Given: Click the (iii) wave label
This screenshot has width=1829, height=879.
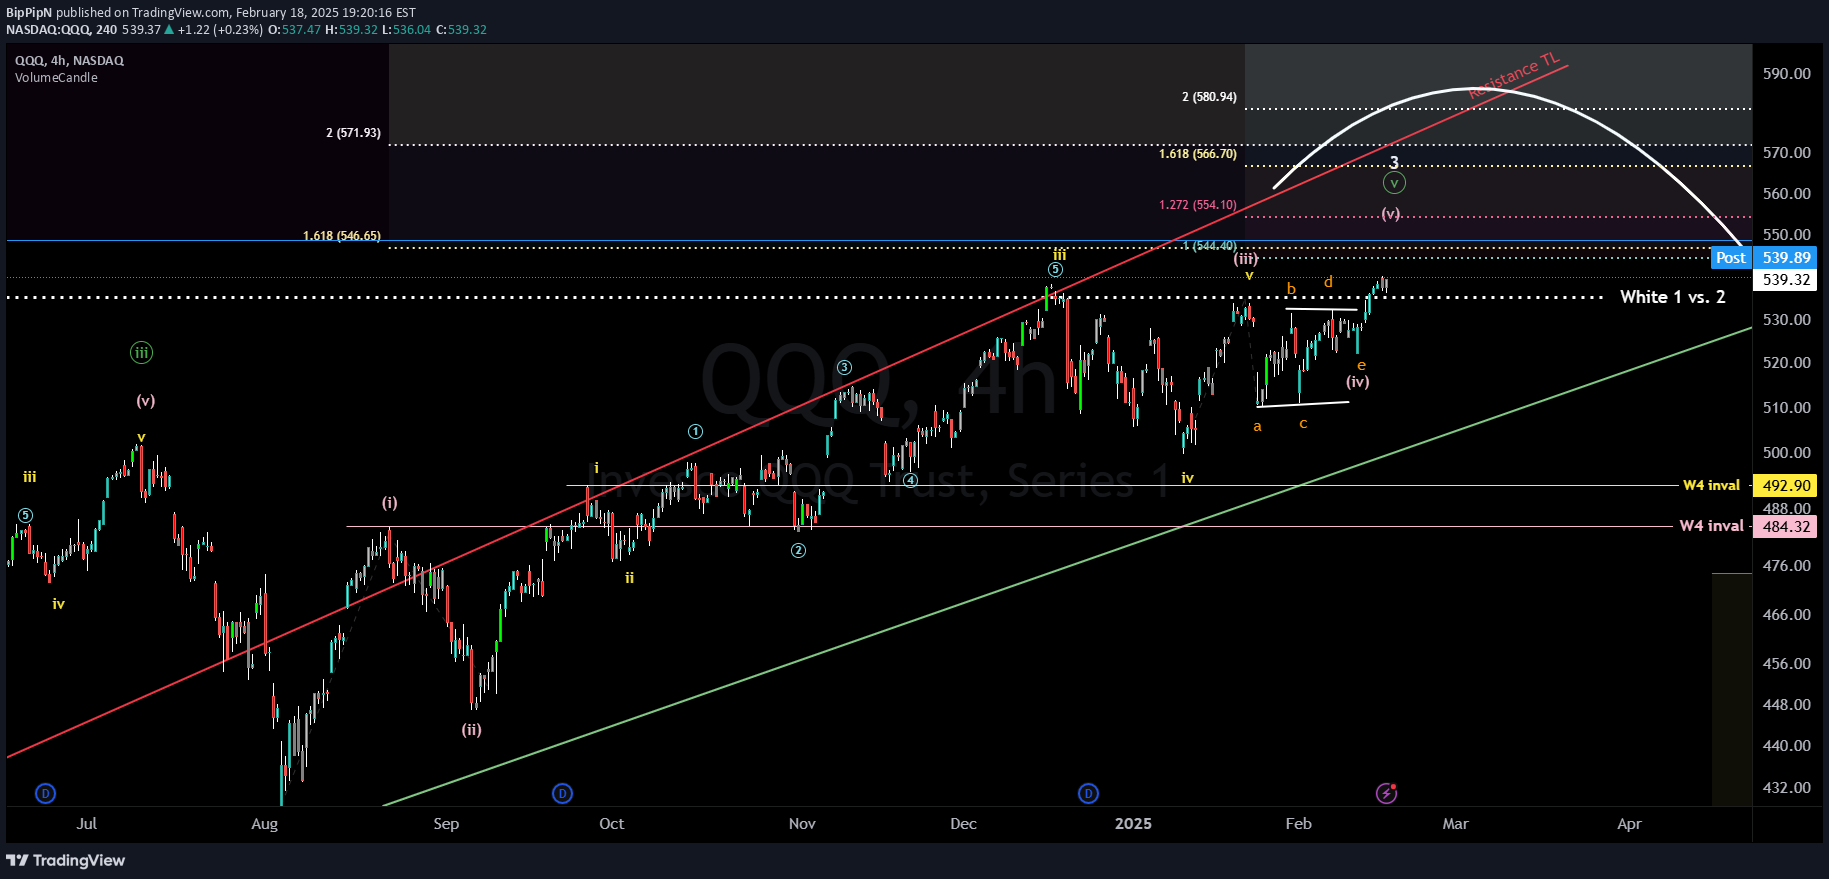Looking at the screenshot, I should [x=1245, y=258].
